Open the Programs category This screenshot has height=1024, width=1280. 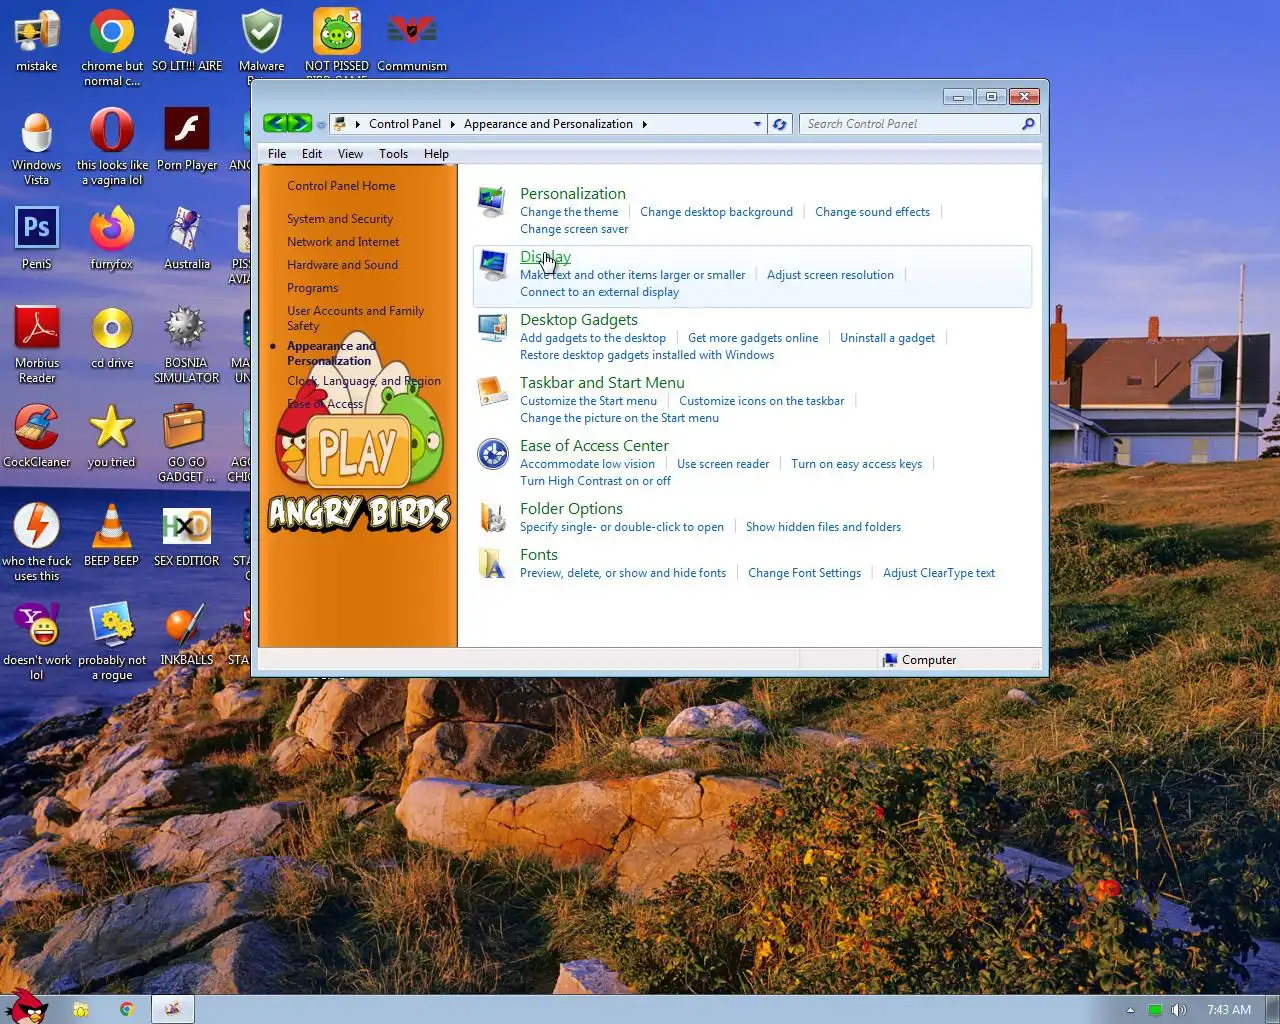312,288
